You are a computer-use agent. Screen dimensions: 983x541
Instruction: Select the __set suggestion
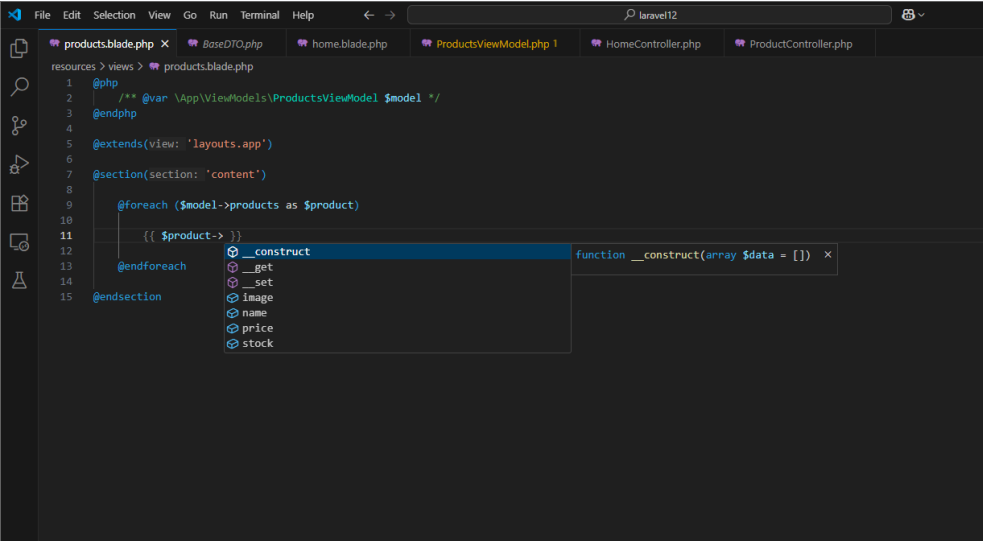click(x=397, y=282)
